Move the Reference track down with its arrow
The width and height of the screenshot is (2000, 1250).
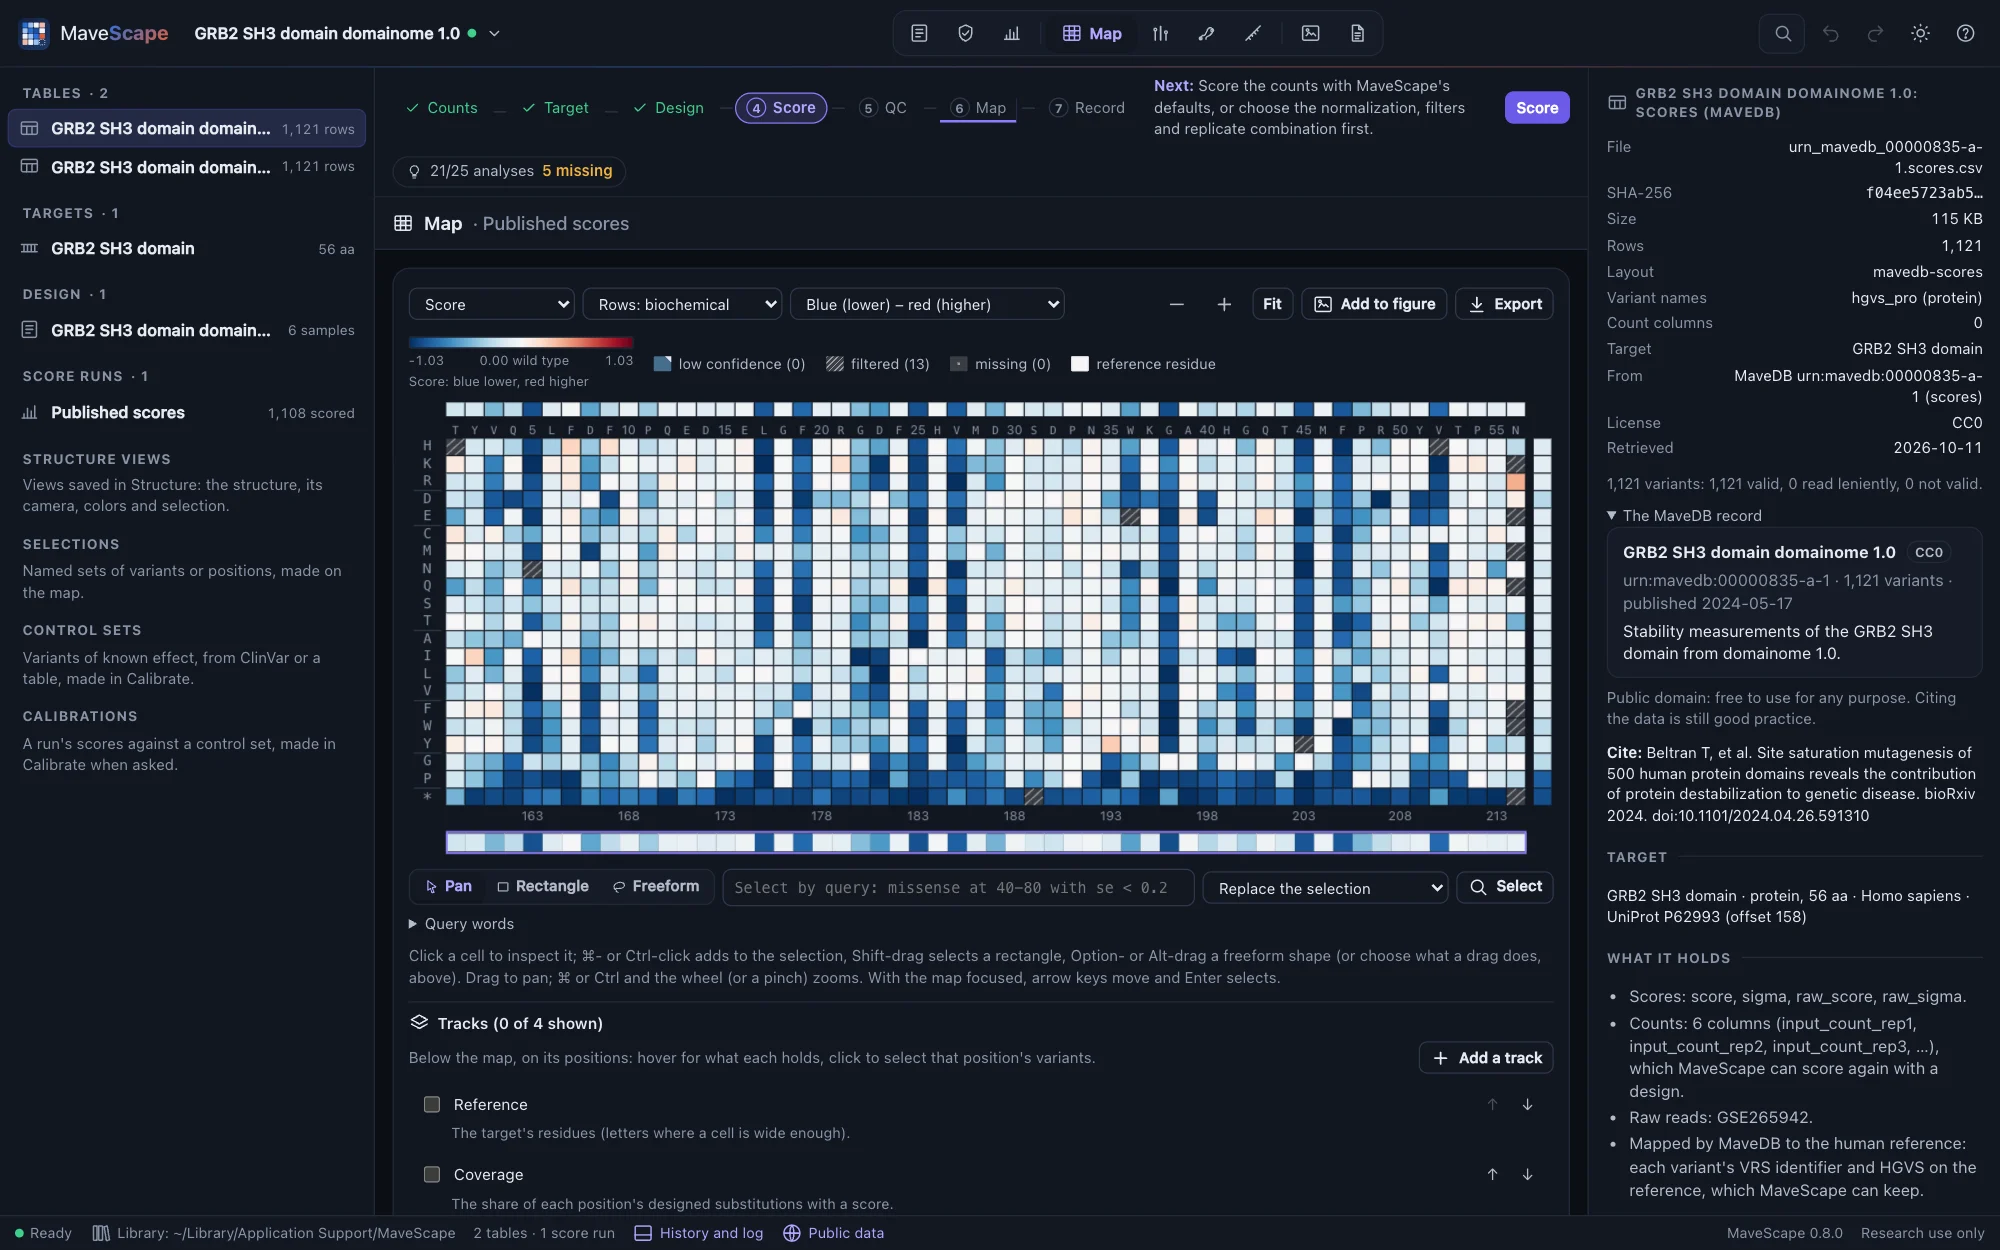1527,1104
